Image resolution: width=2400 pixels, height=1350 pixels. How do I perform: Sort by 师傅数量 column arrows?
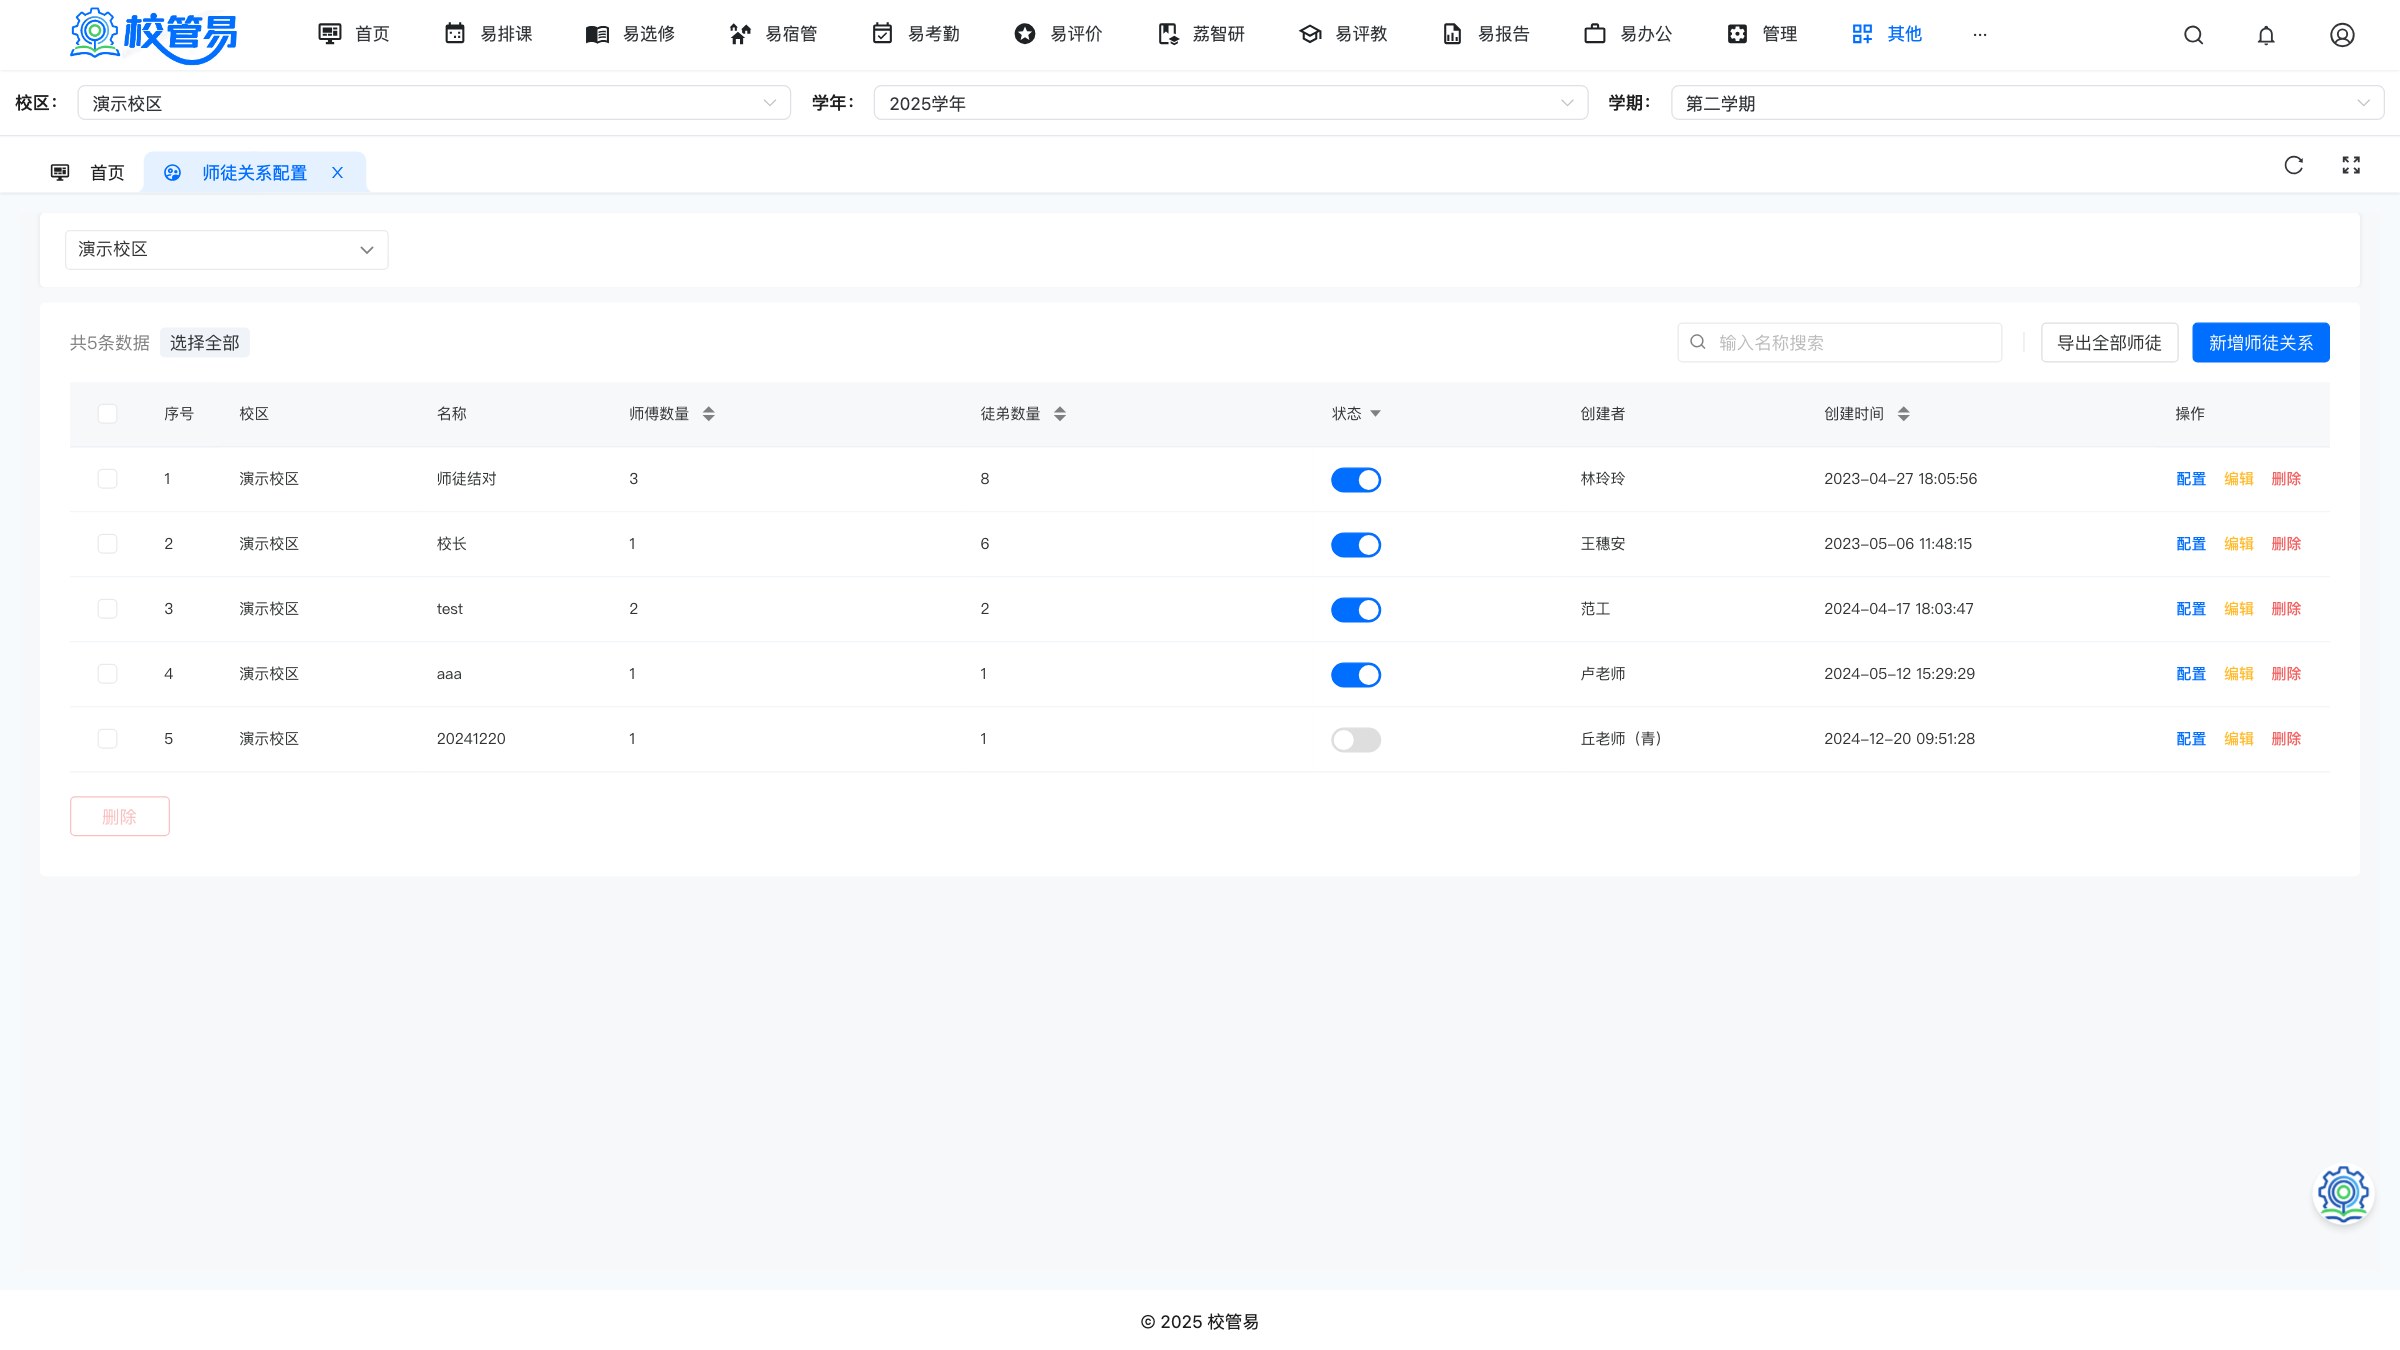point(708,414)
